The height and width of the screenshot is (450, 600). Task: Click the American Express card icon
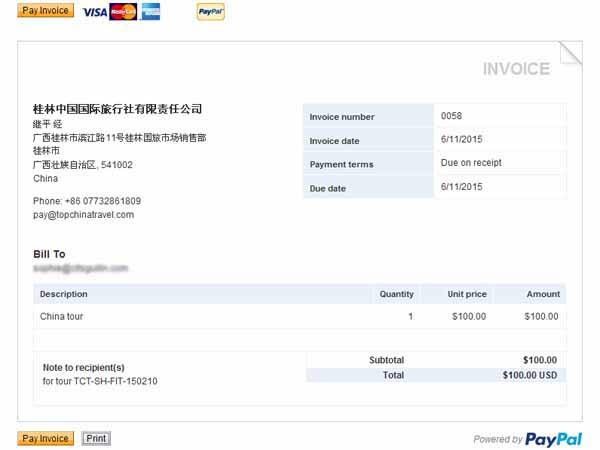click(x=151, y=12)
